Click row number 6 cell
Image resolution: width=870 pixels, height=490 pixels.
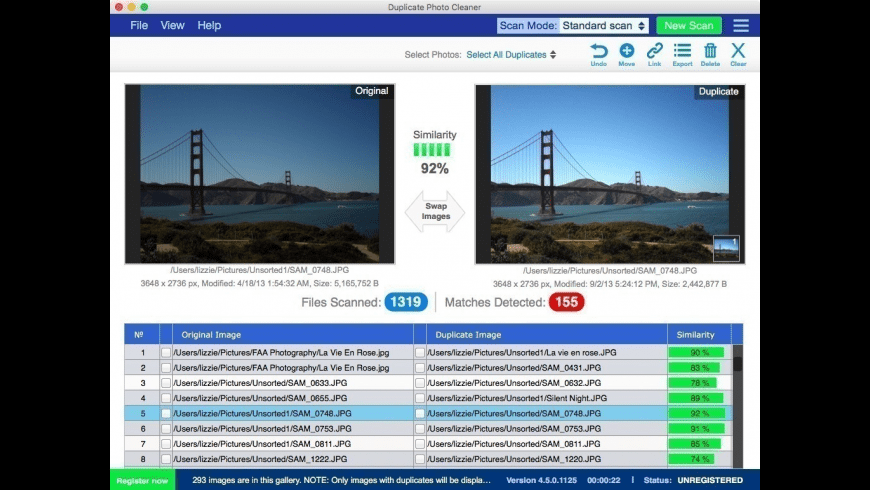tap(143, 428)
